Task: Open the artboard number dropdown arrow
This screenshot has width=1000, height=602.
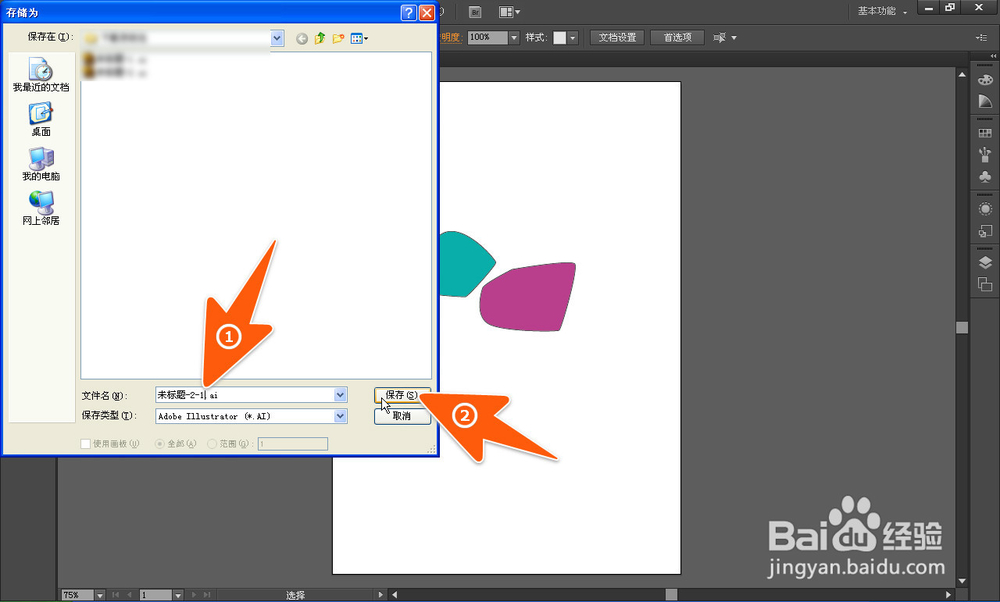Action: click(178, 595)
